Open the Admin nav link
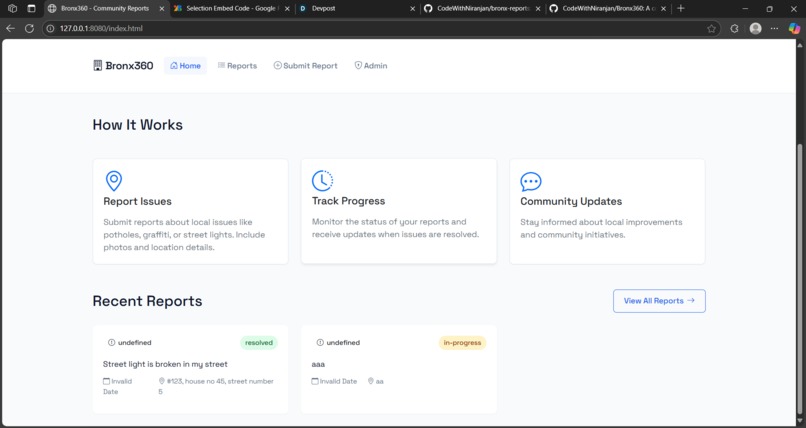Viewport: 806px width, 428px height. pos(371,66)
